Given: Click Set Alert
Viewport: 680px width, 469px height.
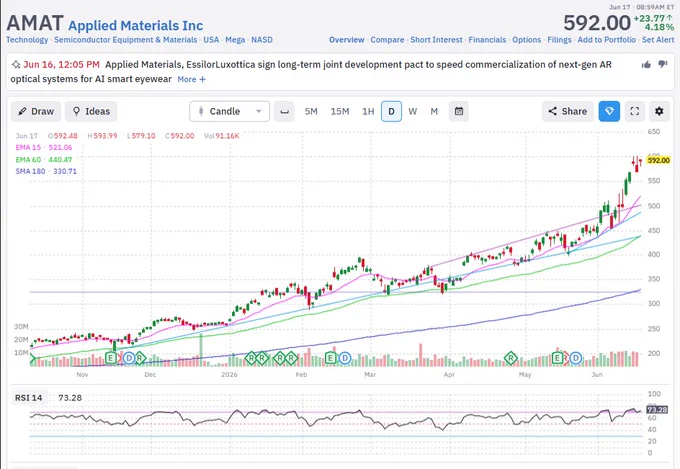Looking at the screenshot, I should 658,40.
